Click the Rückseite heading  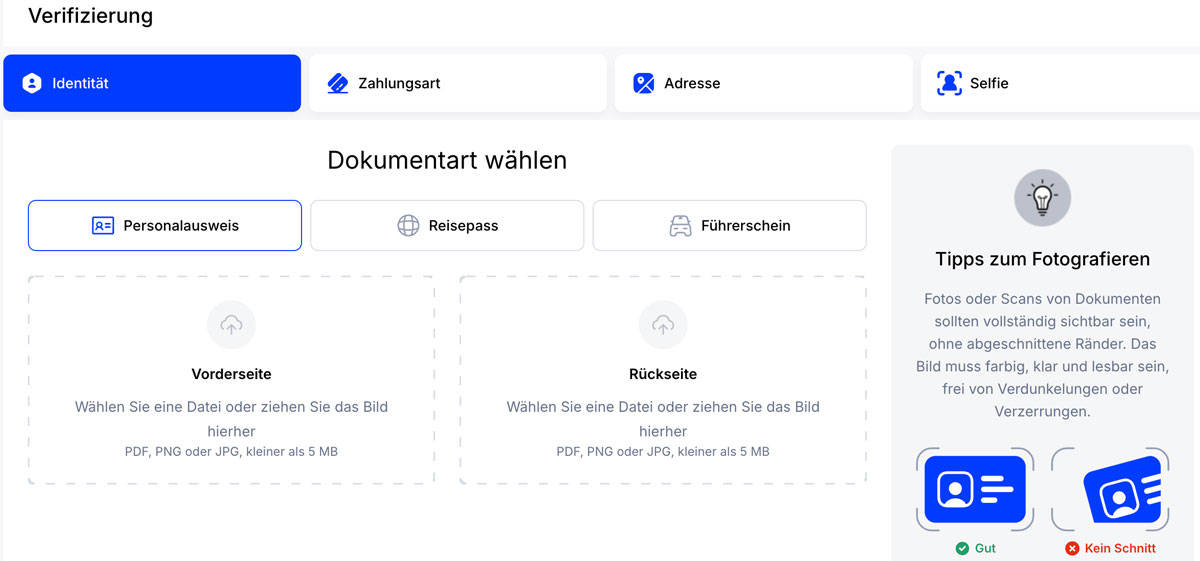tap(663, 374)
